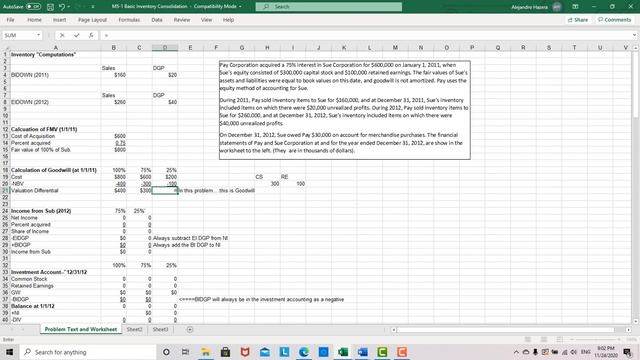Open the Page Layout tab
This screenshot has width=640, height=360.
pyautogui.click(x=92, y=20)
